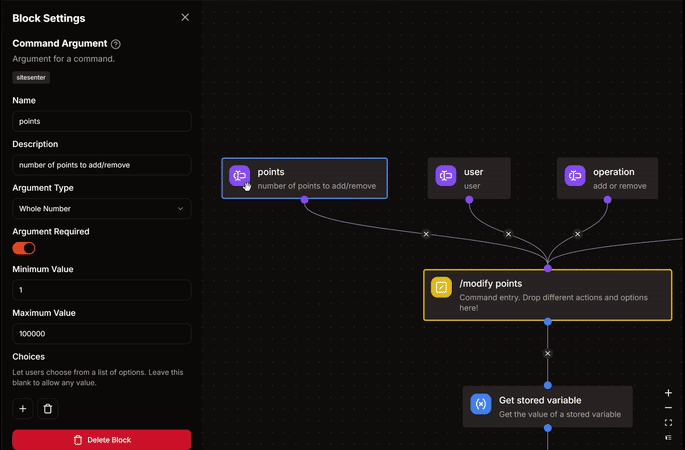Close the Block Settings panel
685x450 pixels.
pyautogui.click(x=184, y=18)
